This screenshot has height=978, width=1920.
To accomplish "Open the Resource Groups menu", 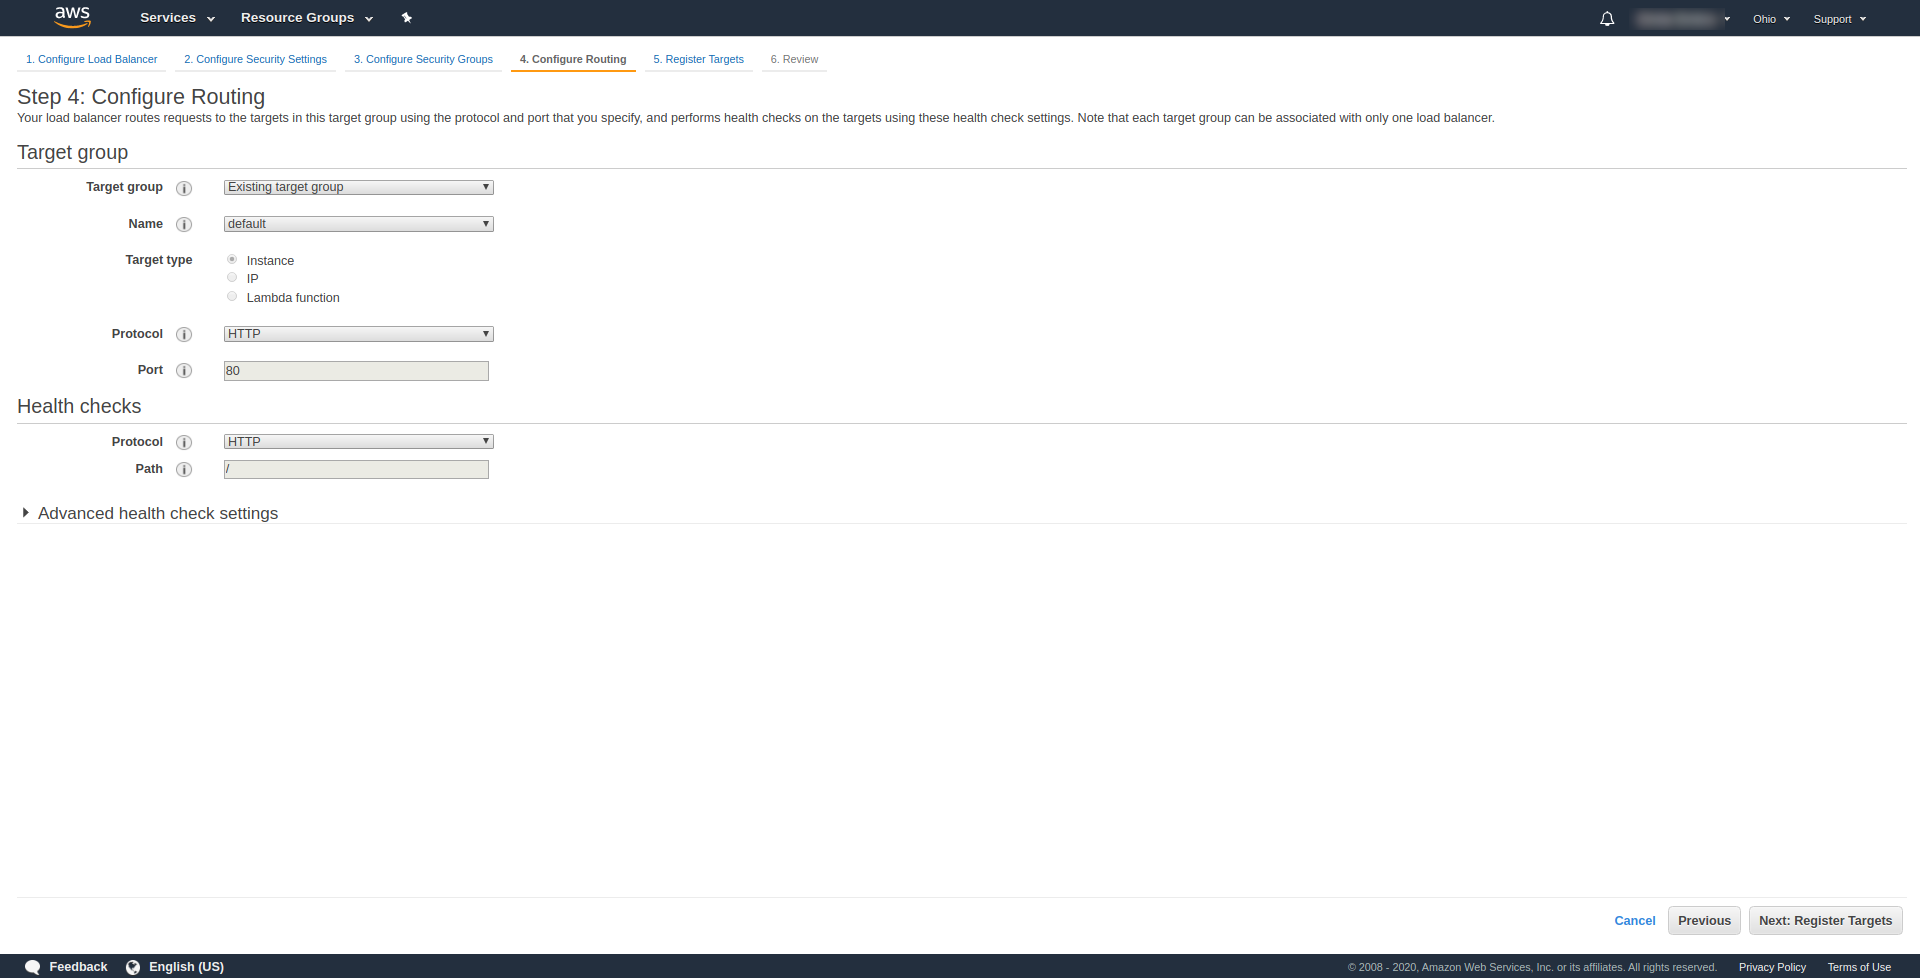I will 307,18.
